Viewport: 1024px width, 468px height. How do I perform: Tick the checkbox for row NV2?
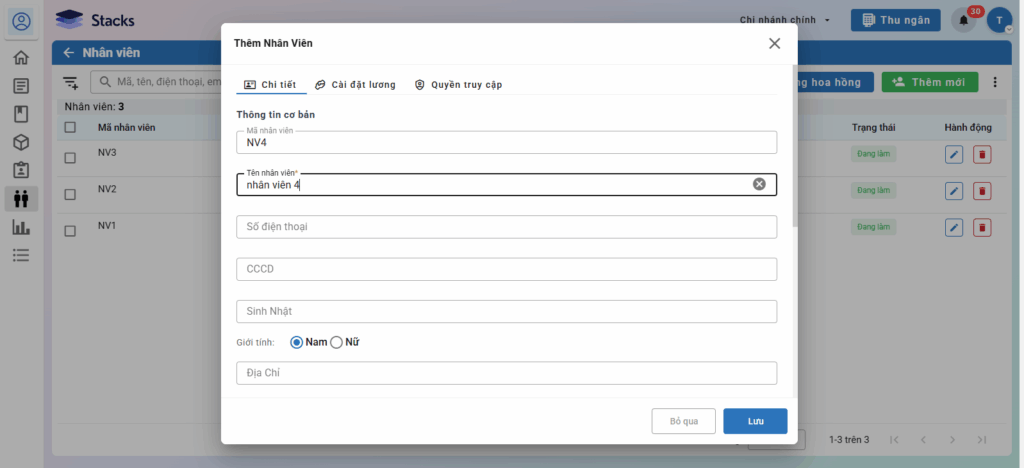(70, 194)
